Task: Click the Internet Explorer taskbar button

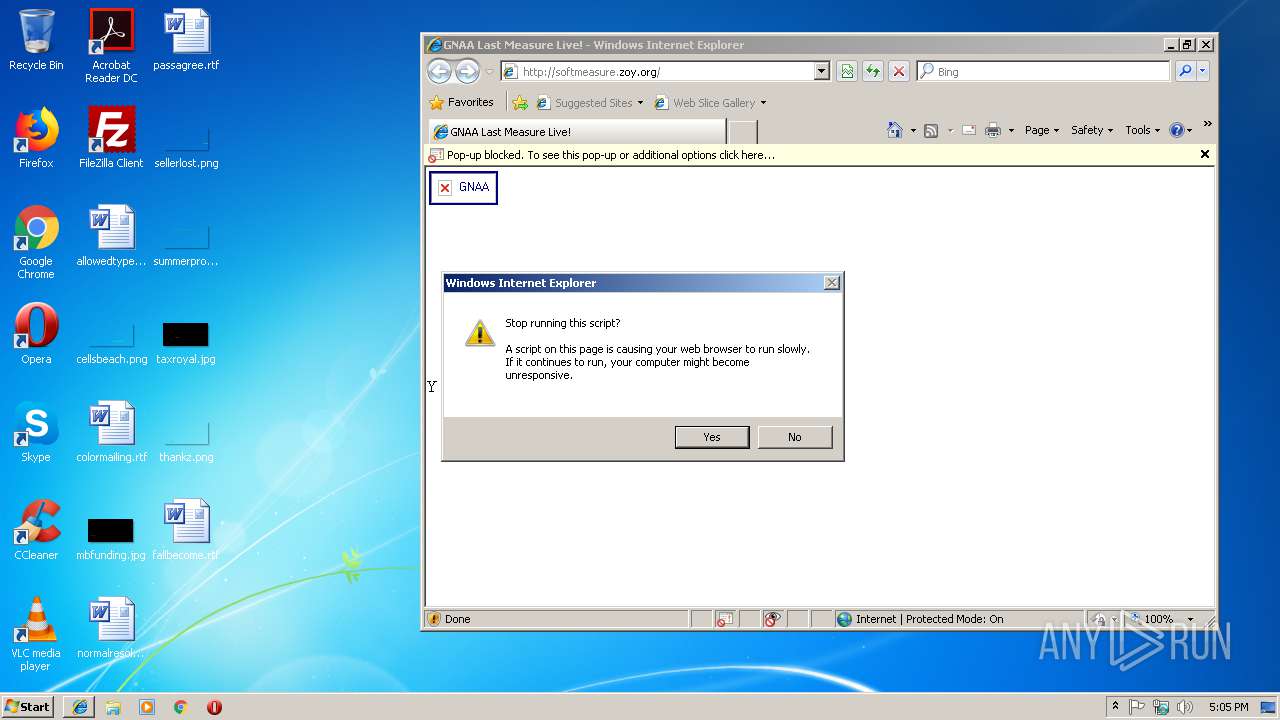Action: 79,707
